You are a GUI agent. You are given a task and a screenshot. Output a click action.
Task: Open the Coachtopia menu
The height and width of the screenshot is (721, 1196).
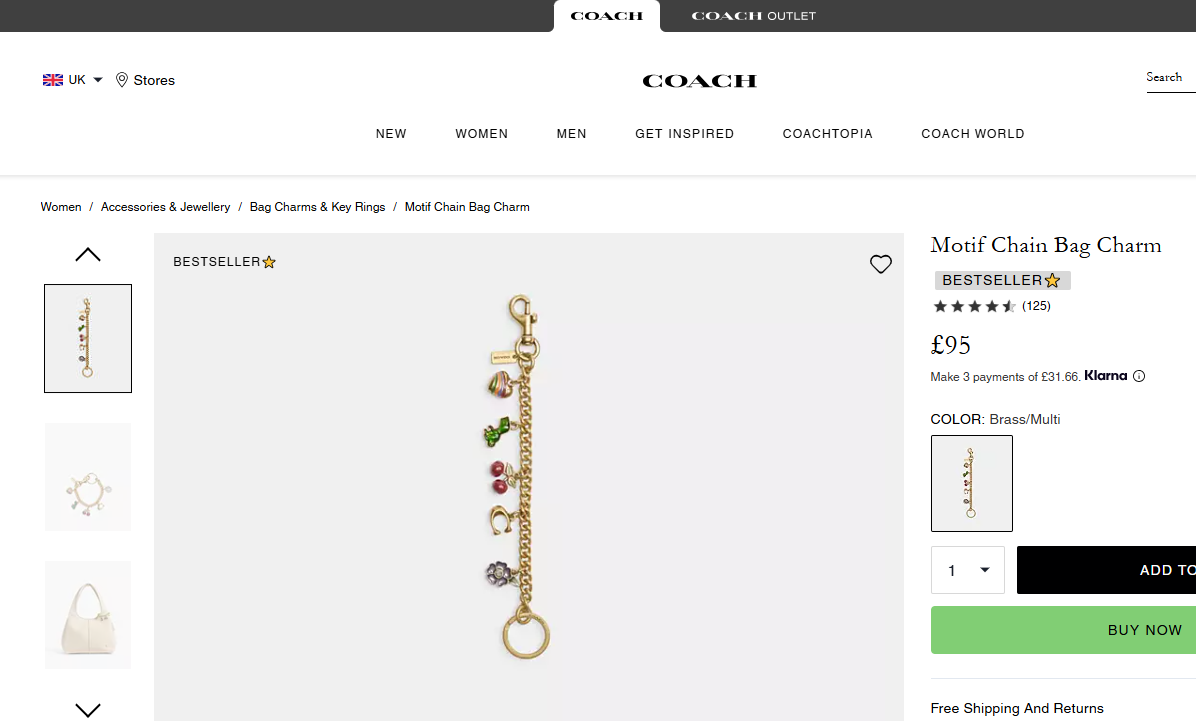pyautogui.click(x=827, y=134)
